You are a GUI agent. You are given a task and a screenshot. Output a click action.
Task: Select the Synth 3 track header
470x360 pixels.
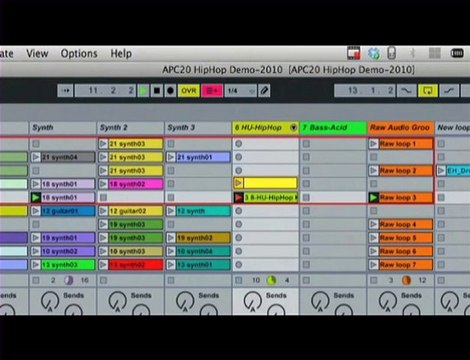(198, 128)
